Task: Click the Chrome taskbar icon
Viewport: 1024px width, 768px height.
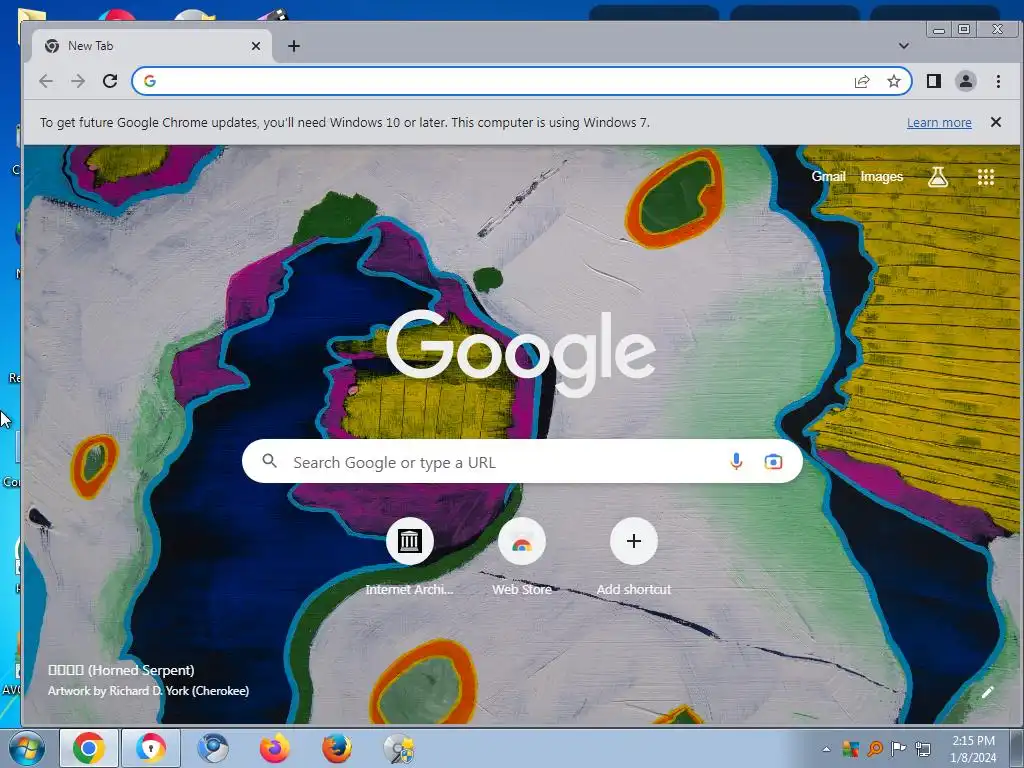Action: pos(89,748)
